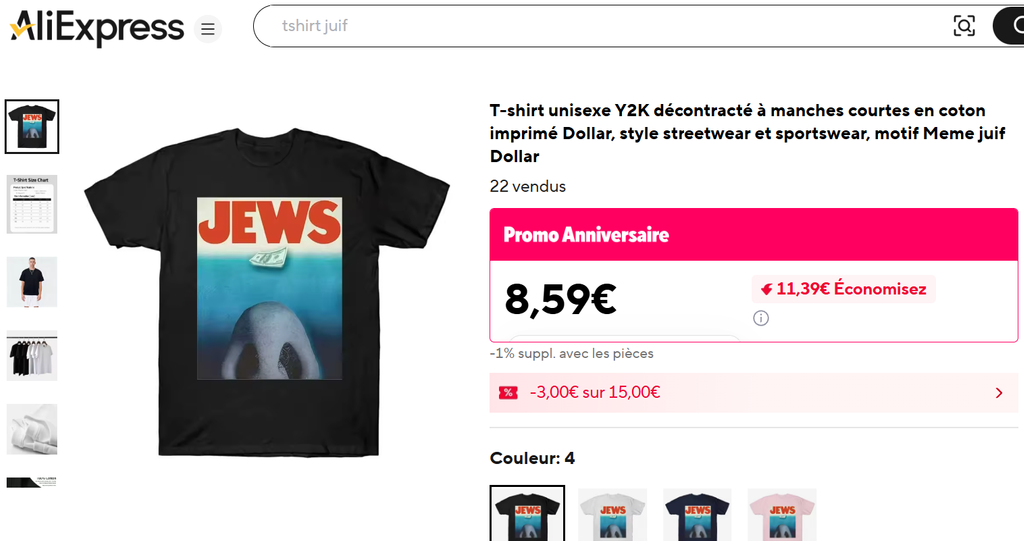The image size is (1024, 541).
Task: Select the black shirt color option
Action: [527, 514]
